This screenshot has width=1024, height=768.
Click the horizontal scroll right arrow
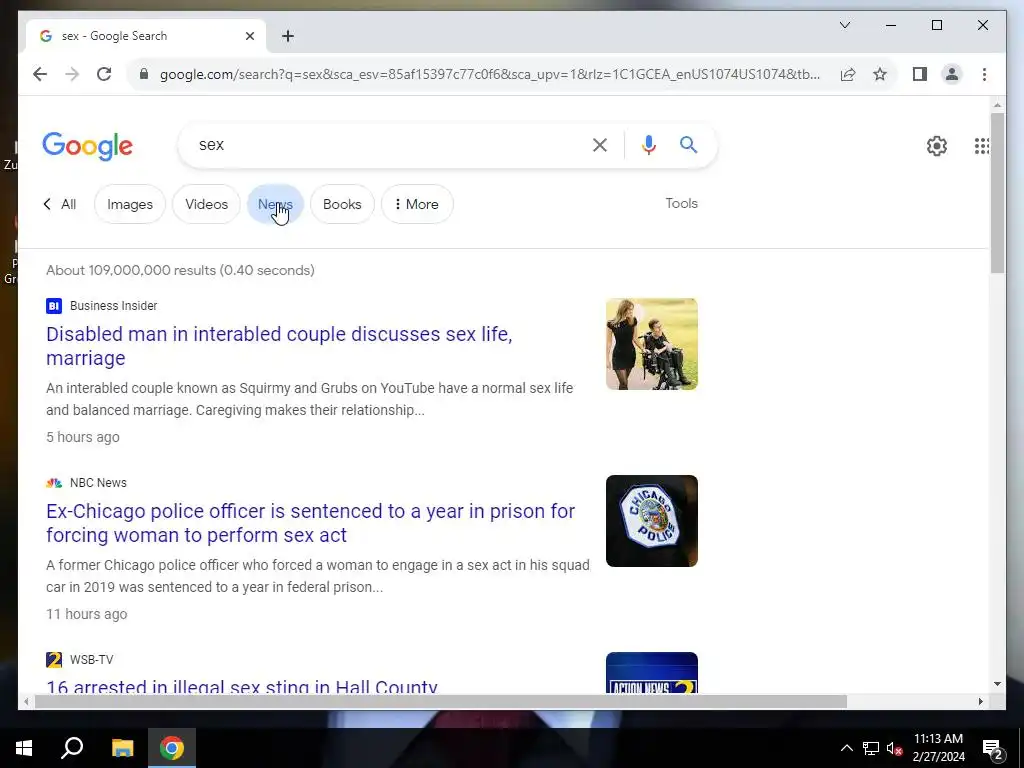click(x=980, y=701)
